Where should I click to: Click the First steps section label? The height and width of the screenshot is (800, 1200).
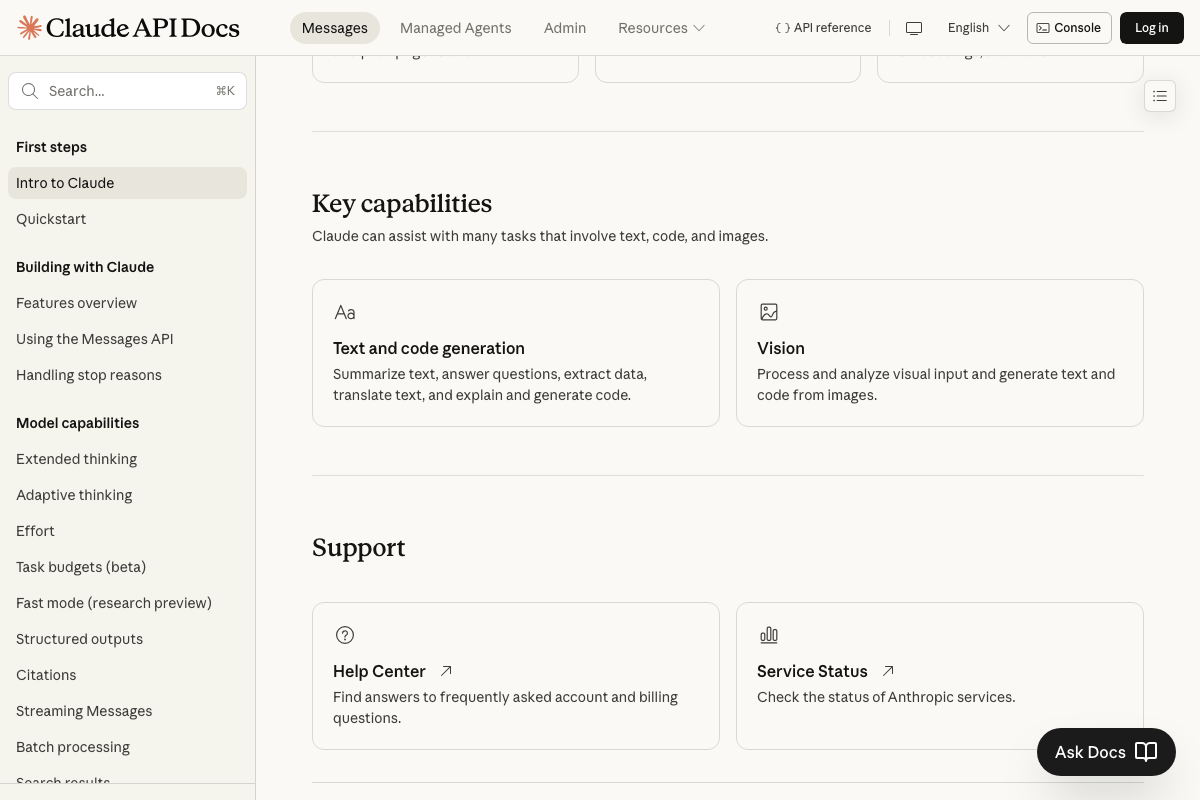pyautogui.click(x=51, y=147)
